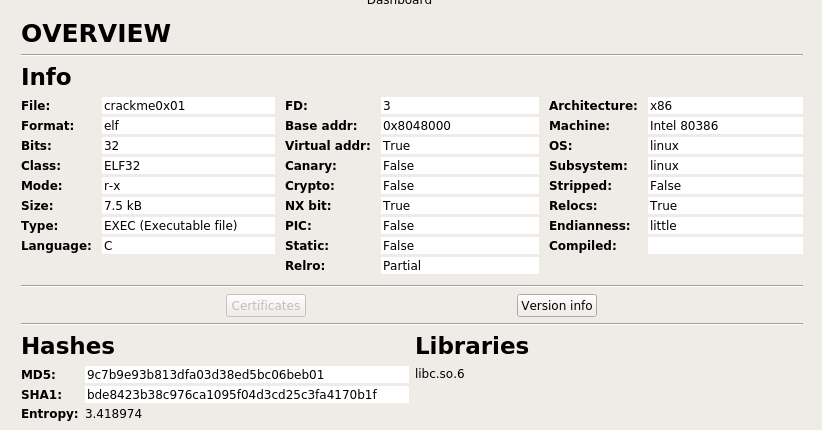
Task: Click the empty Compiled field
Action: [725, 245]
